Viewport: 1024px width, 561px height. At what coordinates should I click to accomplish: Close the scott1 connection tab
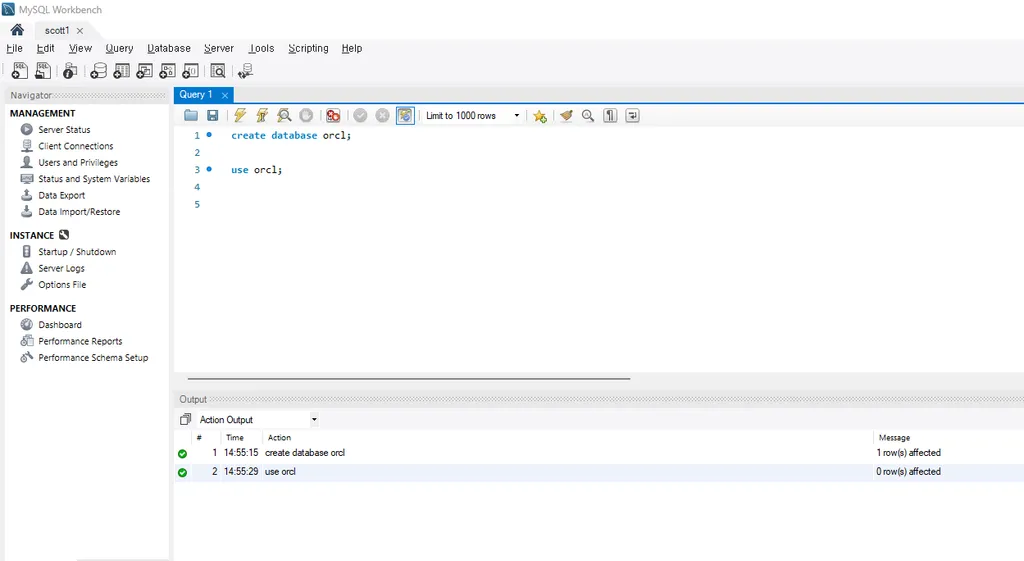80,31
